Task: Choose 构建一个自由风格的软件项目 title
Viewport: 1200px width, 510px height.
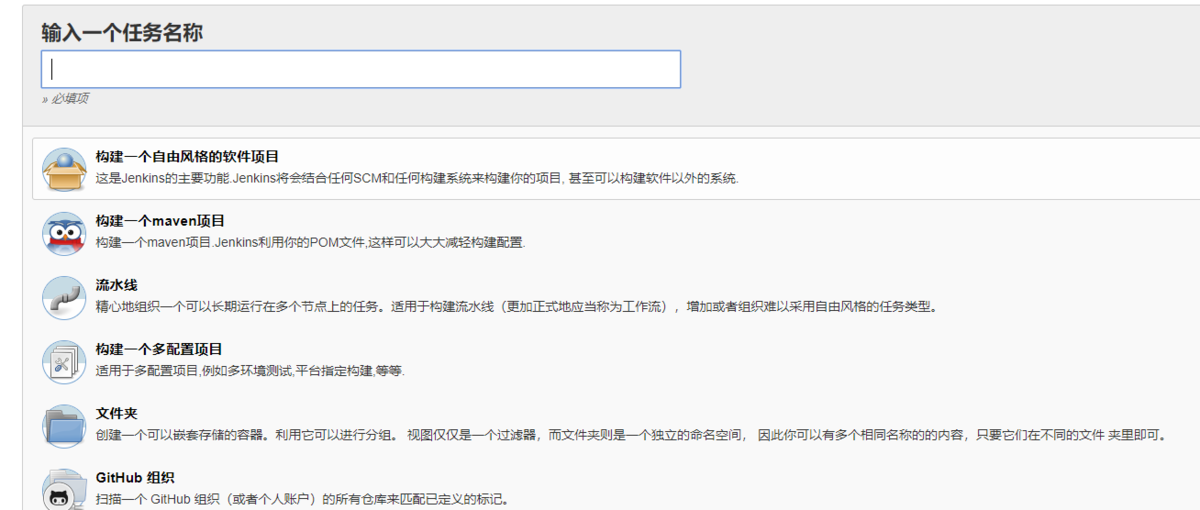Action: (187, 157)
